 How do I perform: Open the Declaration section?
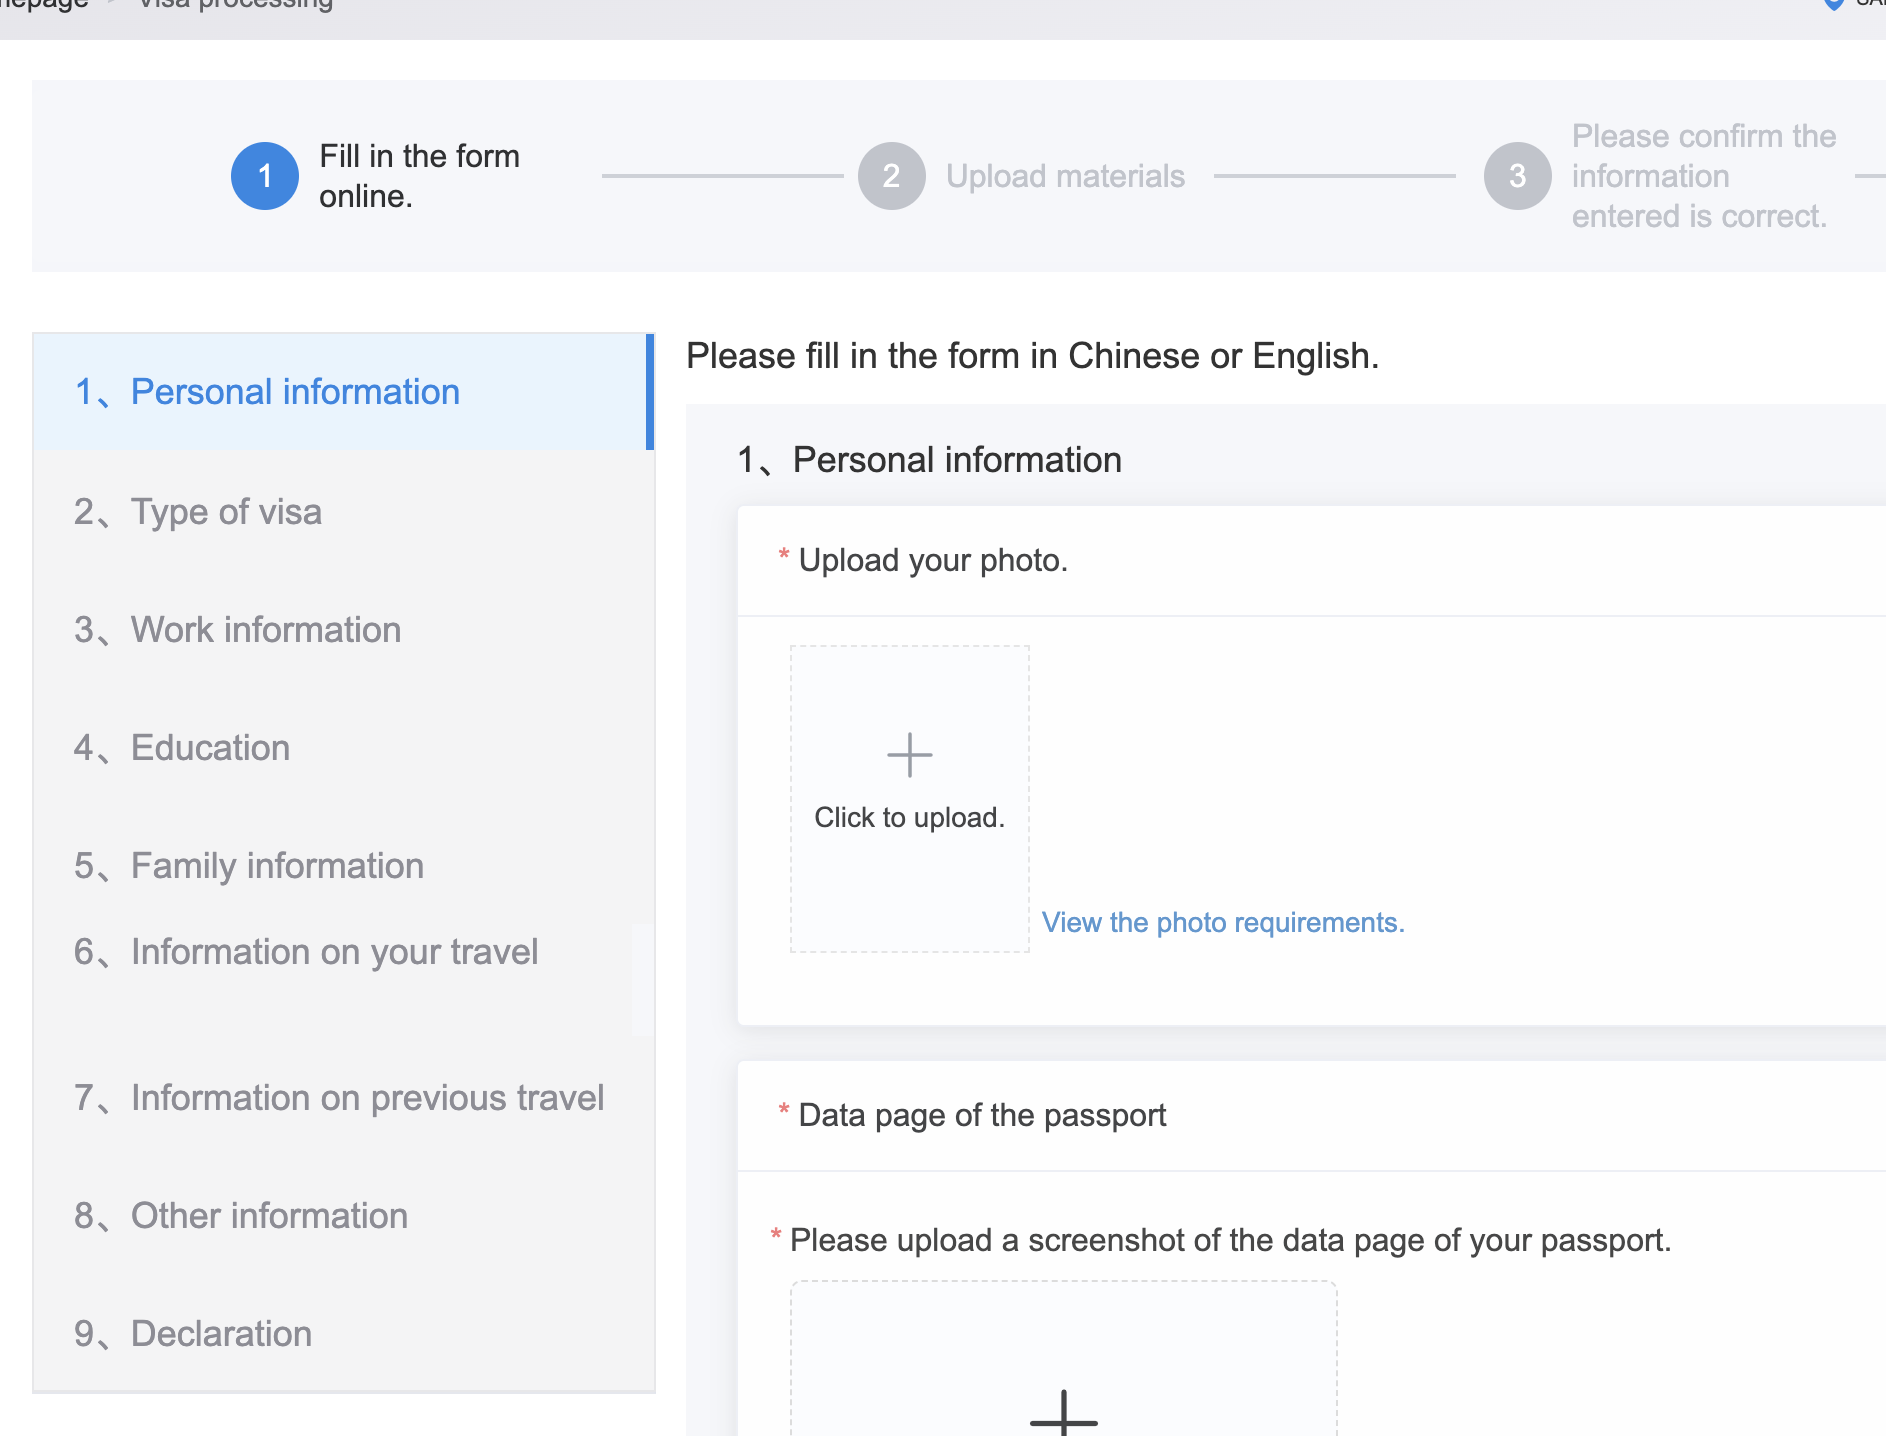221,1334
